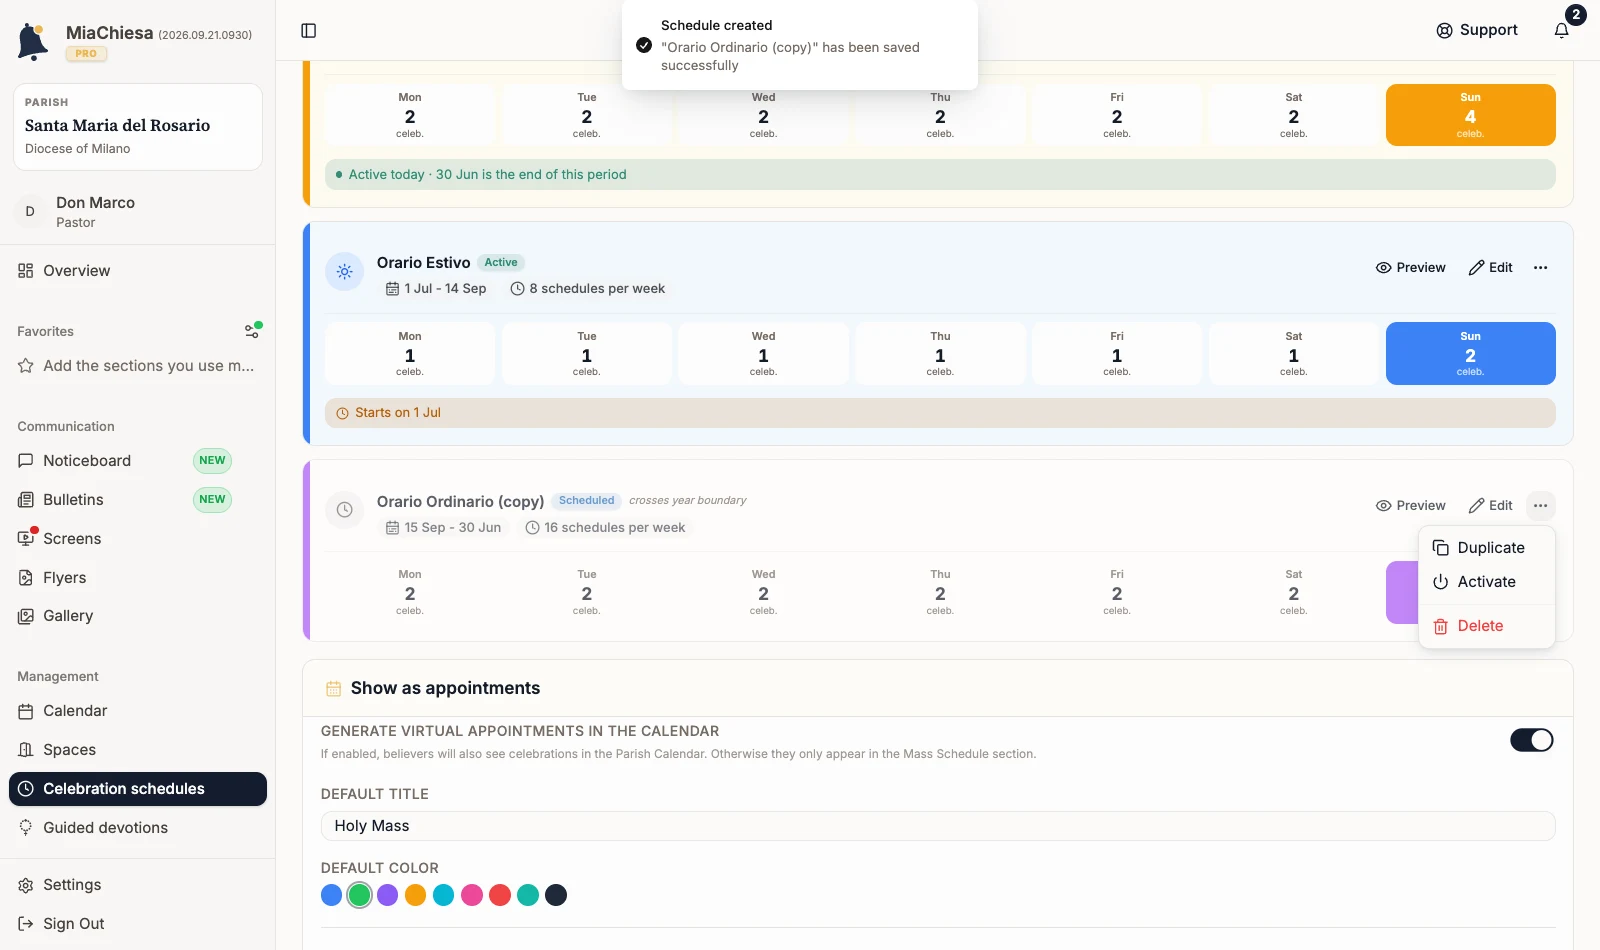
Task: Click the clock icon of Orario Ordinario (copy)
Action: click(344, 510)
